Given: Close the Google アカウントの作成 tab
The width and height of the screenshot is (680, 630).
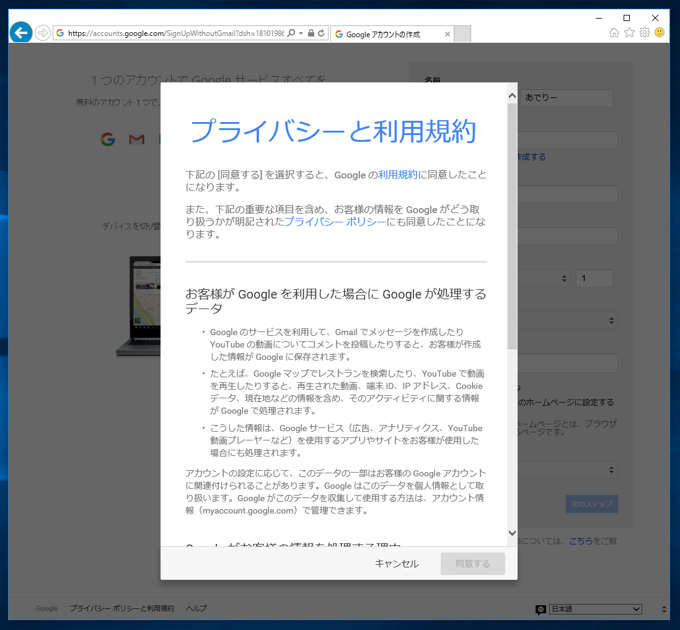Looking at the screenshot, I should (x=447, y=34).
